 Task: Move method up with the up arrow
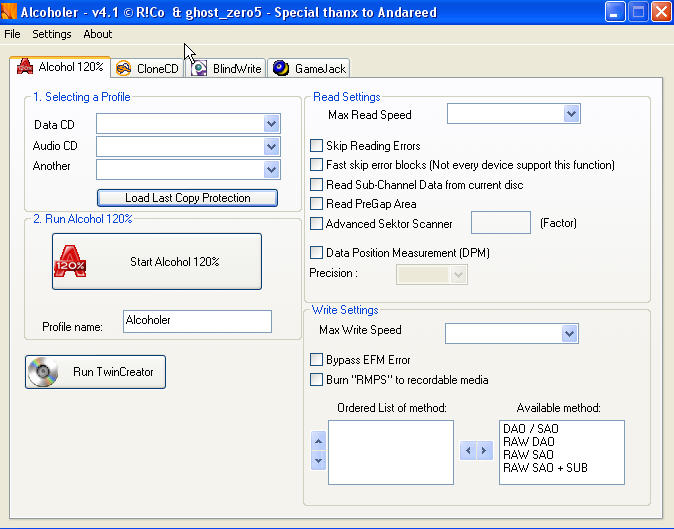(318, 441)
